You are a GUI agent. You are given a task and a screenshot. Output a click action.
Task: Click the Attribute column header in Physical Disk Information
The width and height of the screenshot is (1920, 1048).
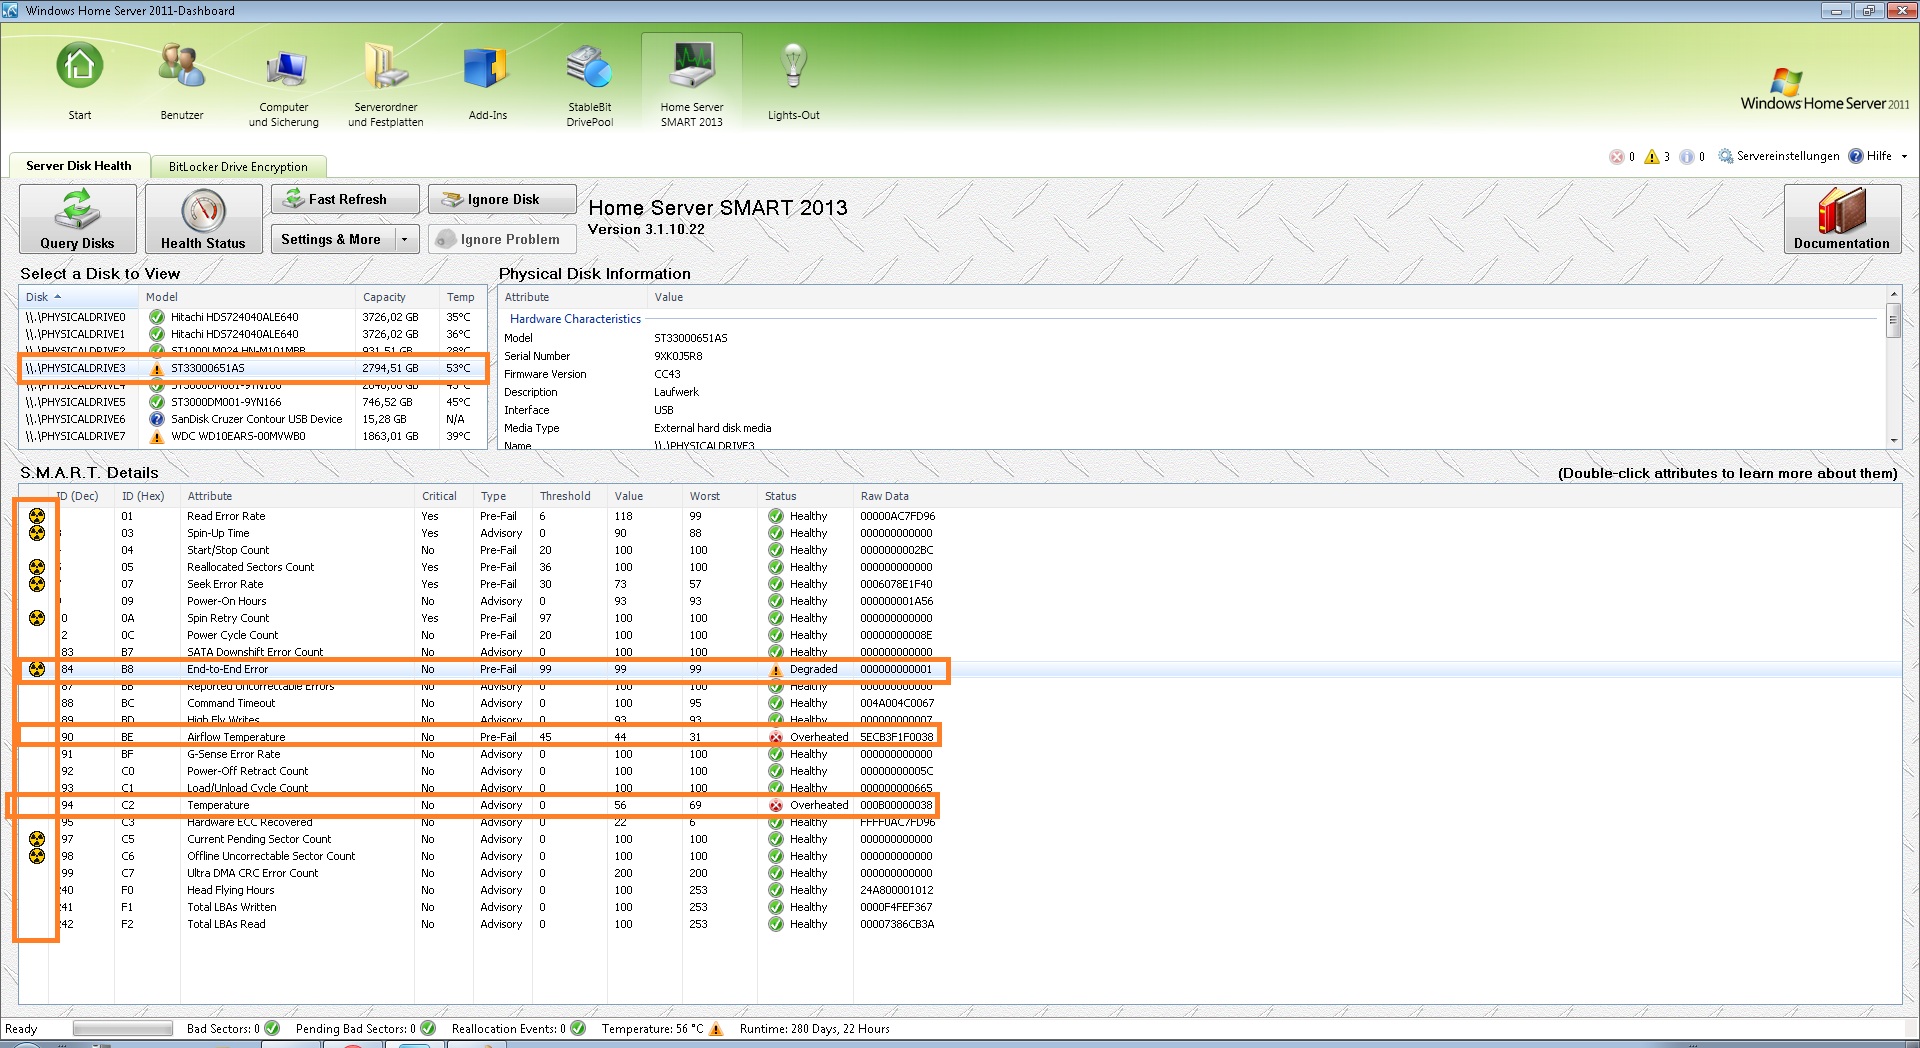pos(573,297)
